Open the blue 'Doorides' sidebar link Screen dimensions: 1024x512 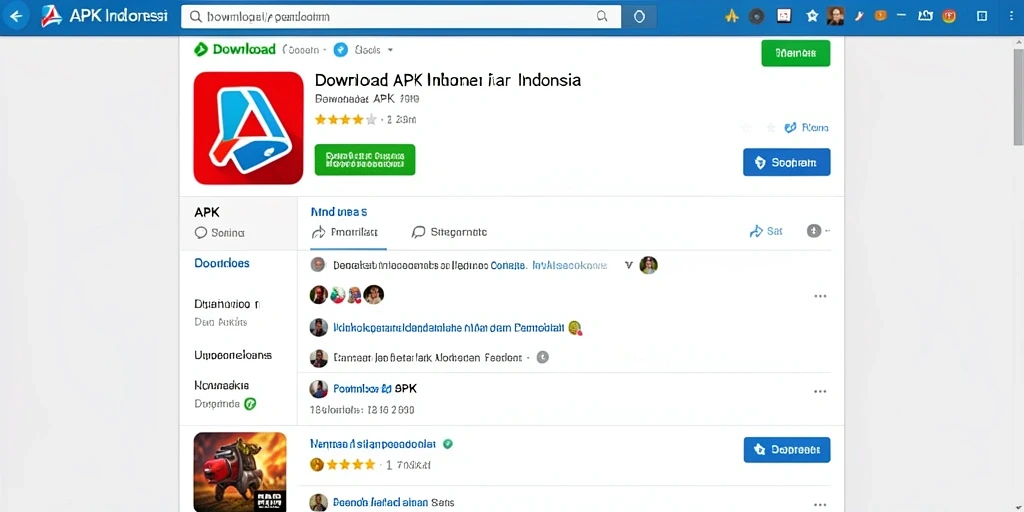point(222,263)
